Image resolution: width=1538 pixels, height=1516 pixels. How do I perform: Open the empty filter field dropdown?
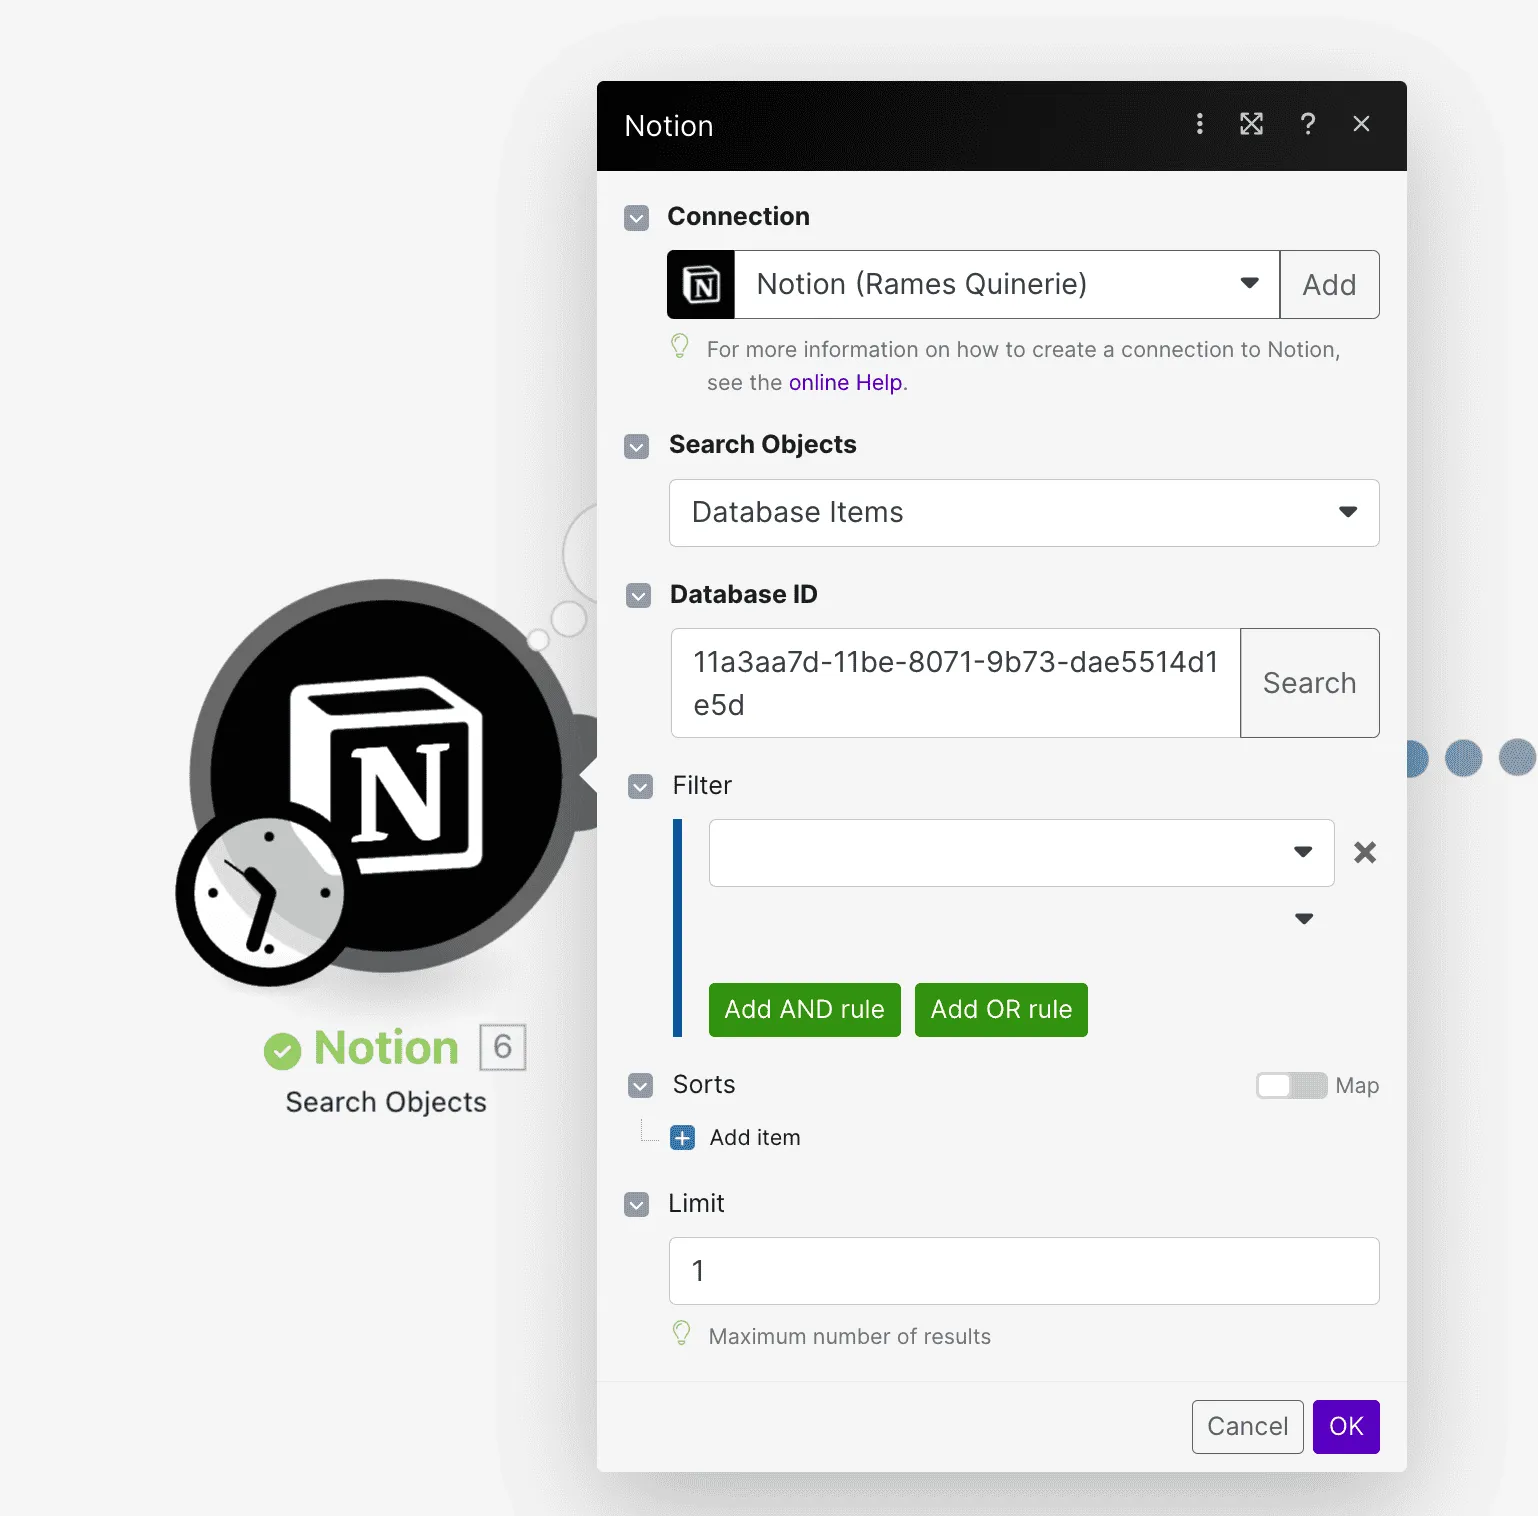coord(1021,853)
